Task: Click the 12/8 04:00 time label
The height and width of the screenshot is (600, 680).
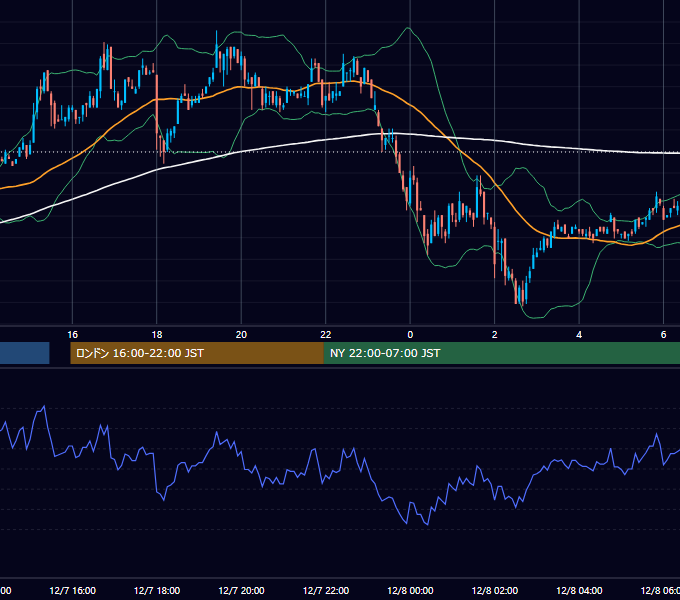Action: click(x=579, y=590)
